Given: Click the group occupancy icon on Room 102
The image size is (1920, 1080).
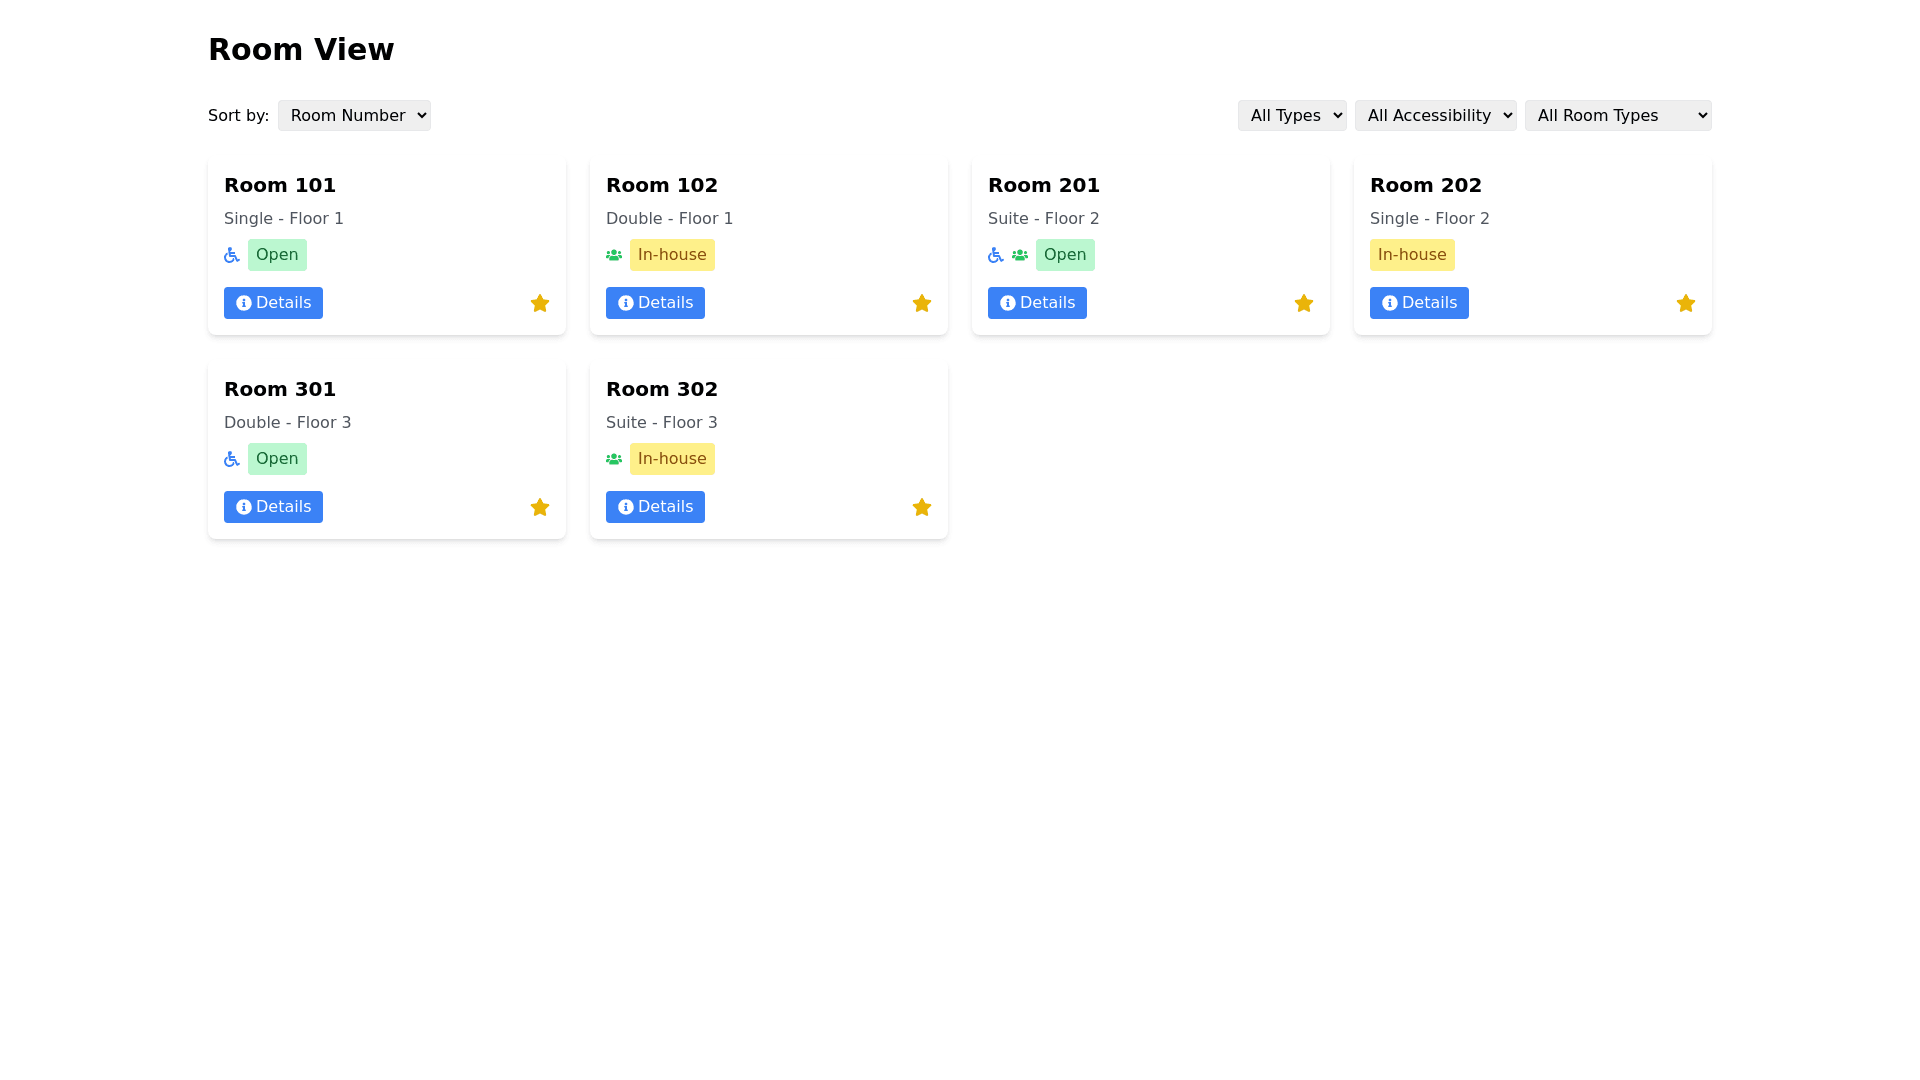Looking at the screenshot, I should (614, 255).
